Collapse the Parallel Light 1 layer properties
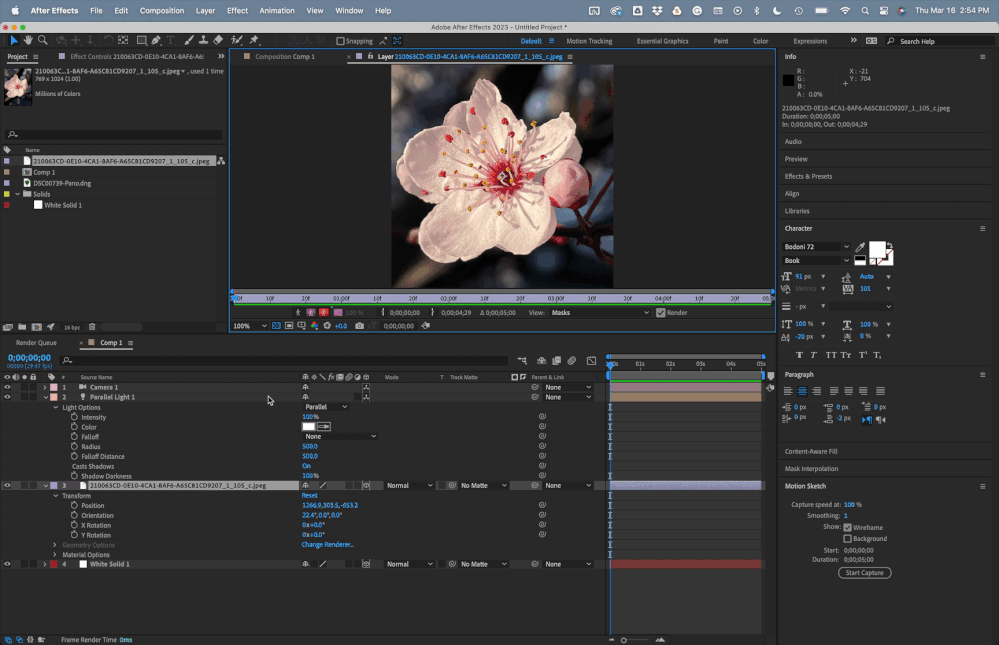999x645 pixels. pyautogui.click(x=45, y=397)
